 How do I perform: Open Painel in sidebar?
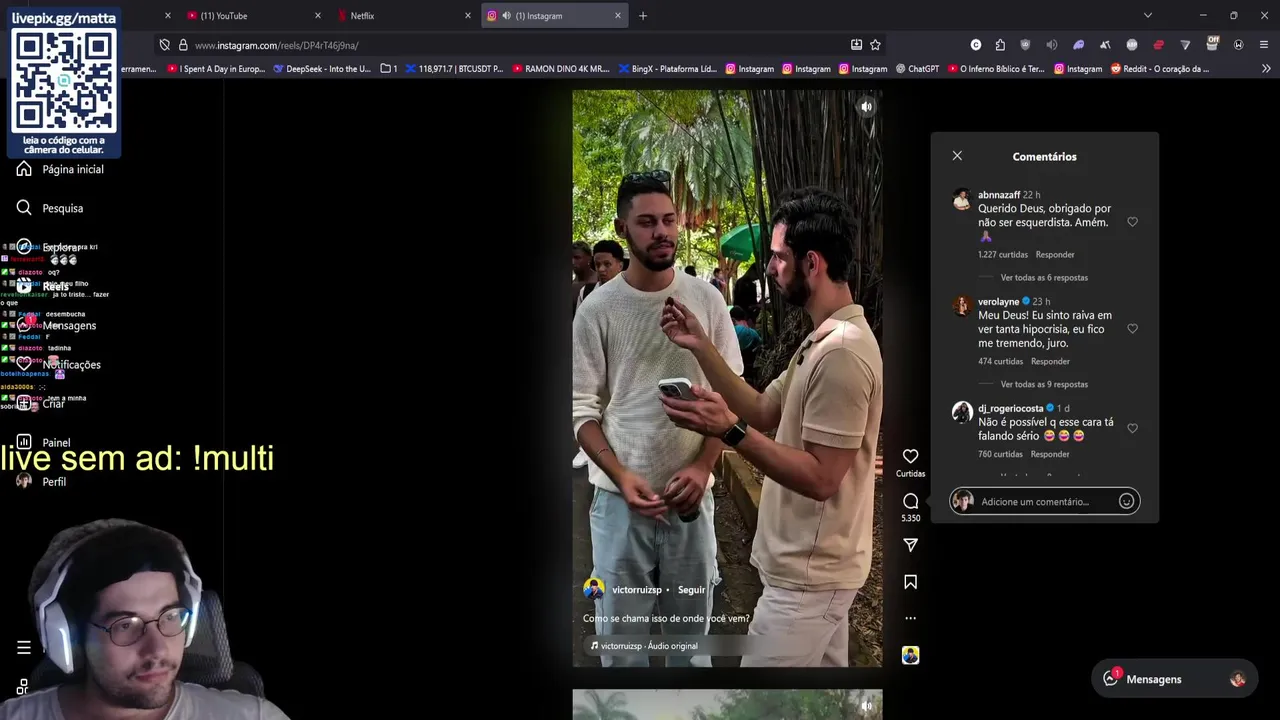coord(43,443)
